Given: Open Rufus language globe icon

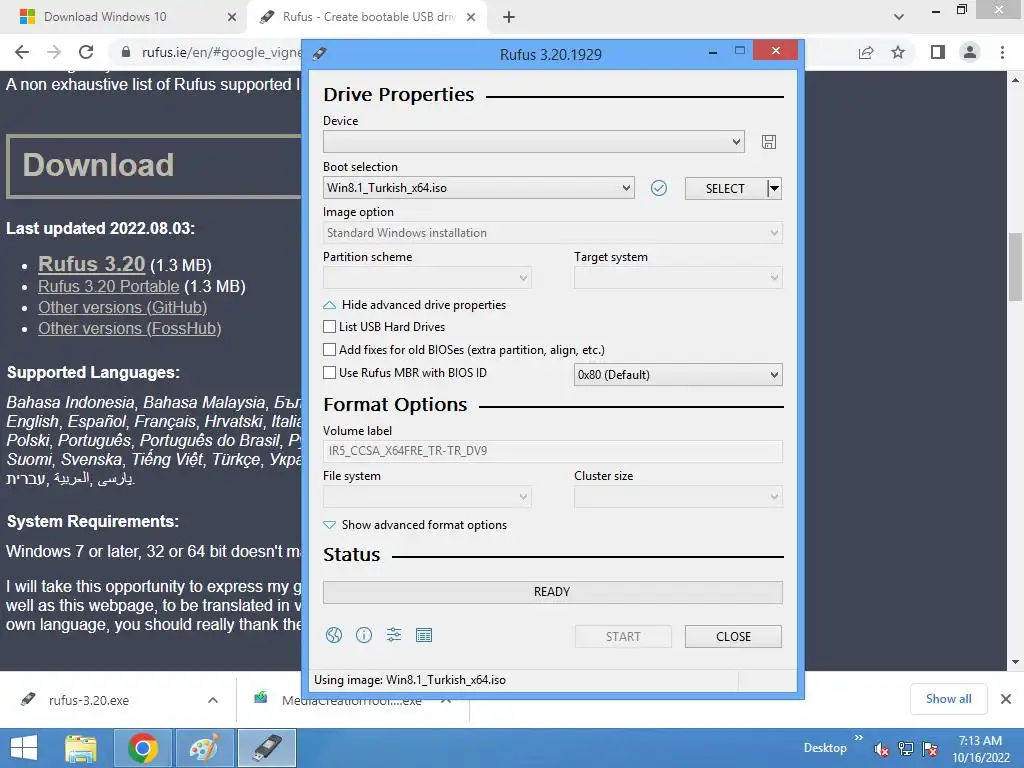Looking at the screenshot, I should pos(334,635).
